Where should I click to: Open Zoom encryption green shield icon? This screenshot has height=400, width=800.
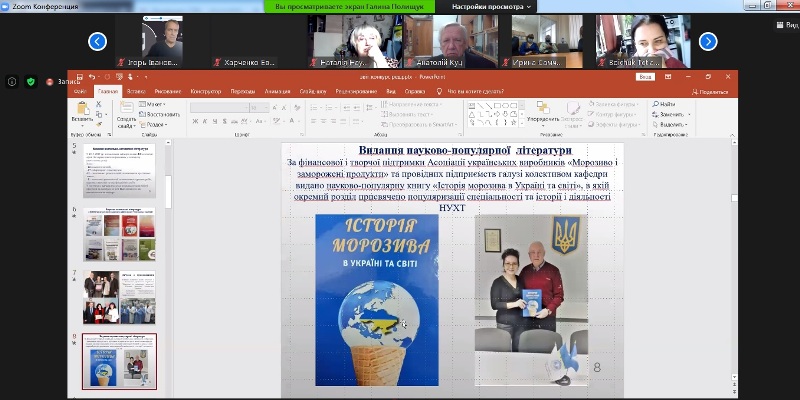[31, 81]
